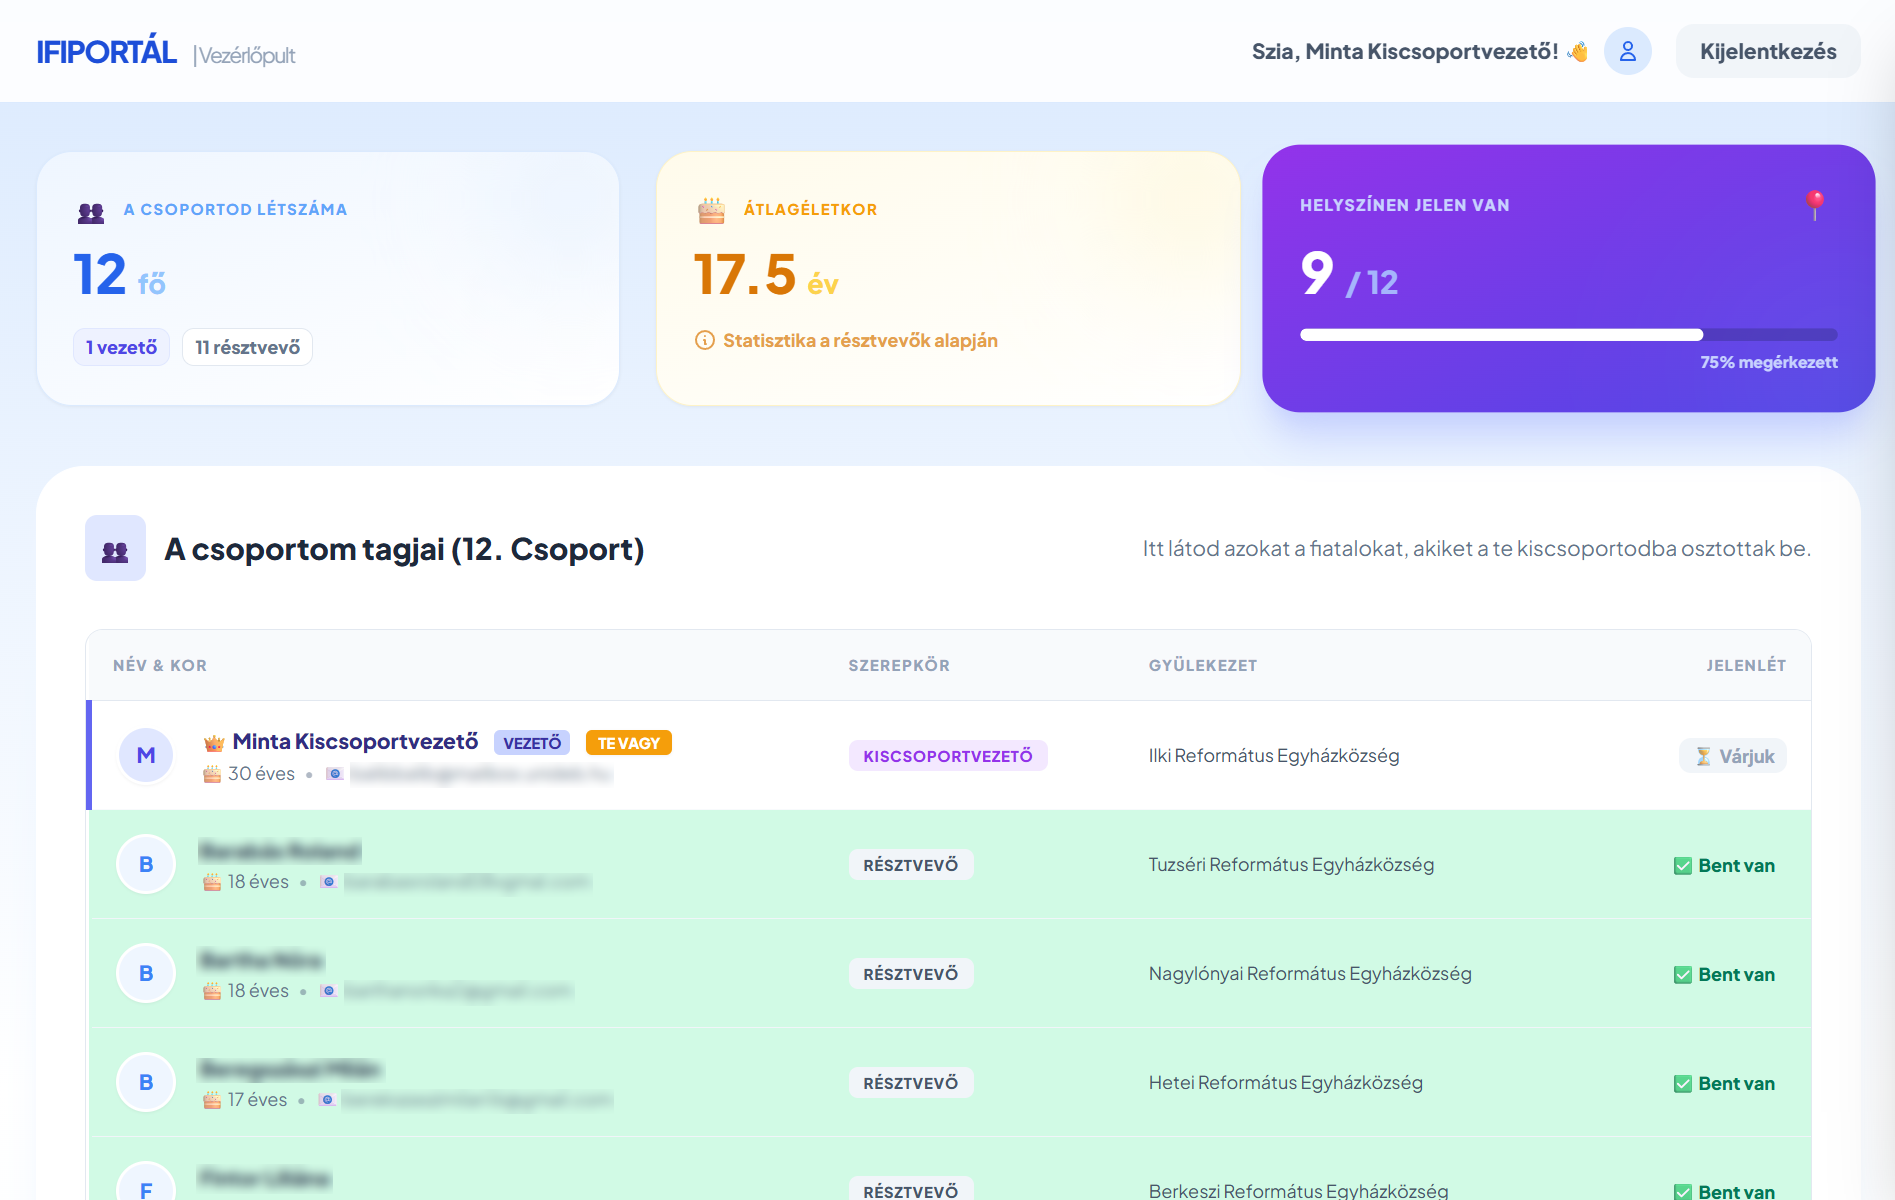This screenshot has height=1200, width=1895.
Task: Click the Várjuk attendance status button
Action: click(x=1733, y=756)
